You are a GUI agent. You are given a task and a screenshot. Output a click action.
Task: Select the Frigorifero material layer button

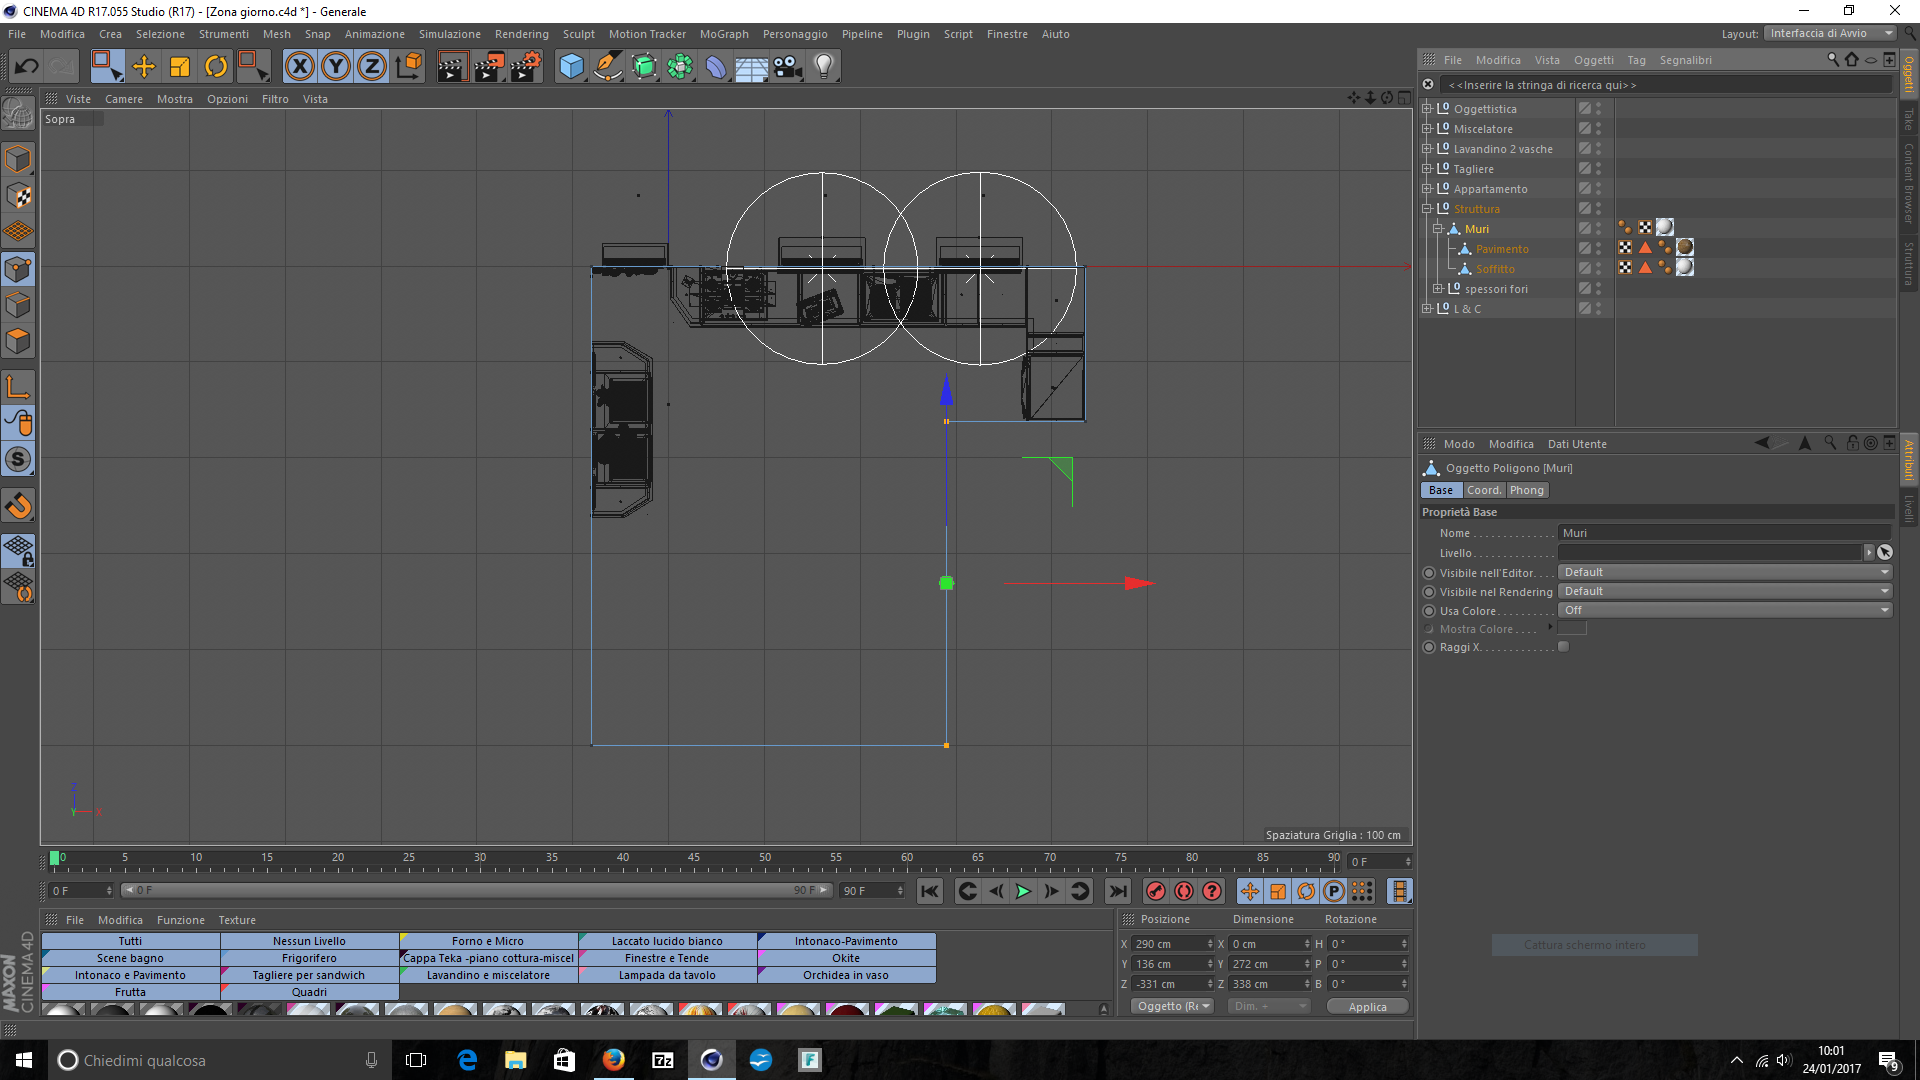coord(309,958)
